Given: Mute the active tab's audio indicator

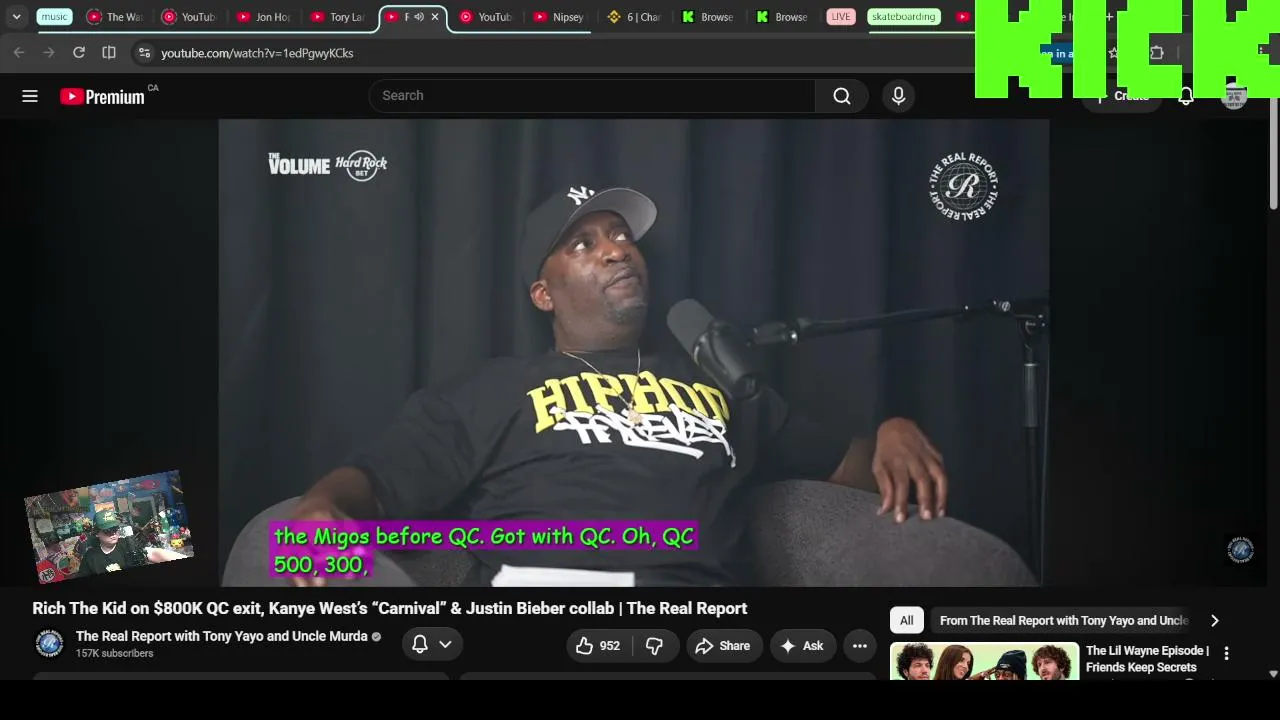Looking at the screenshot, I should tap(419, 17).
